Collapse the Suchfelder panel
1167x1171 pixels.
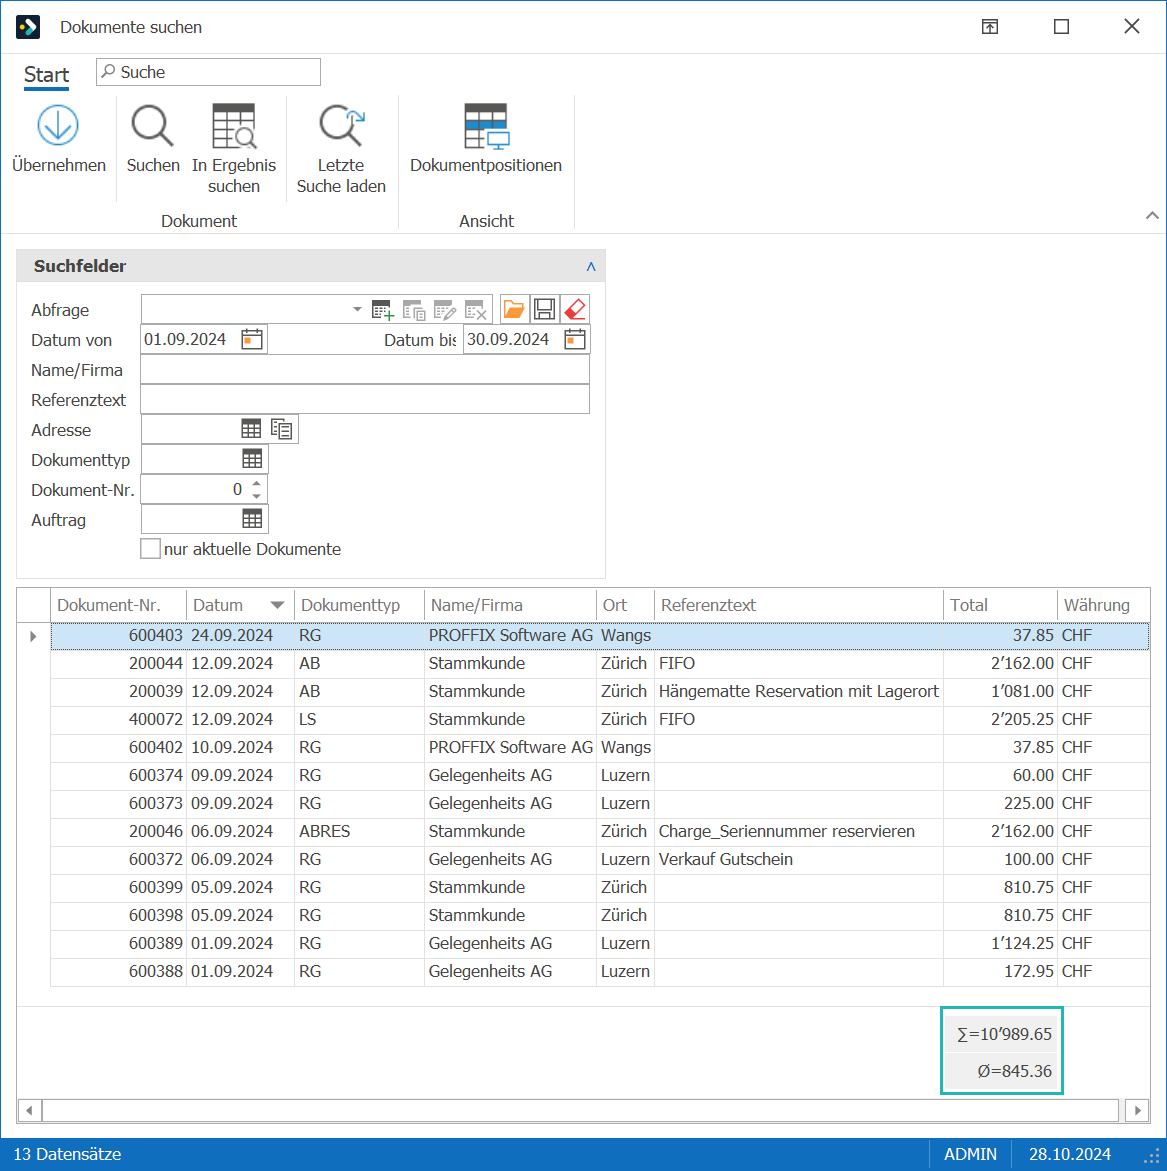click(591, 267)
